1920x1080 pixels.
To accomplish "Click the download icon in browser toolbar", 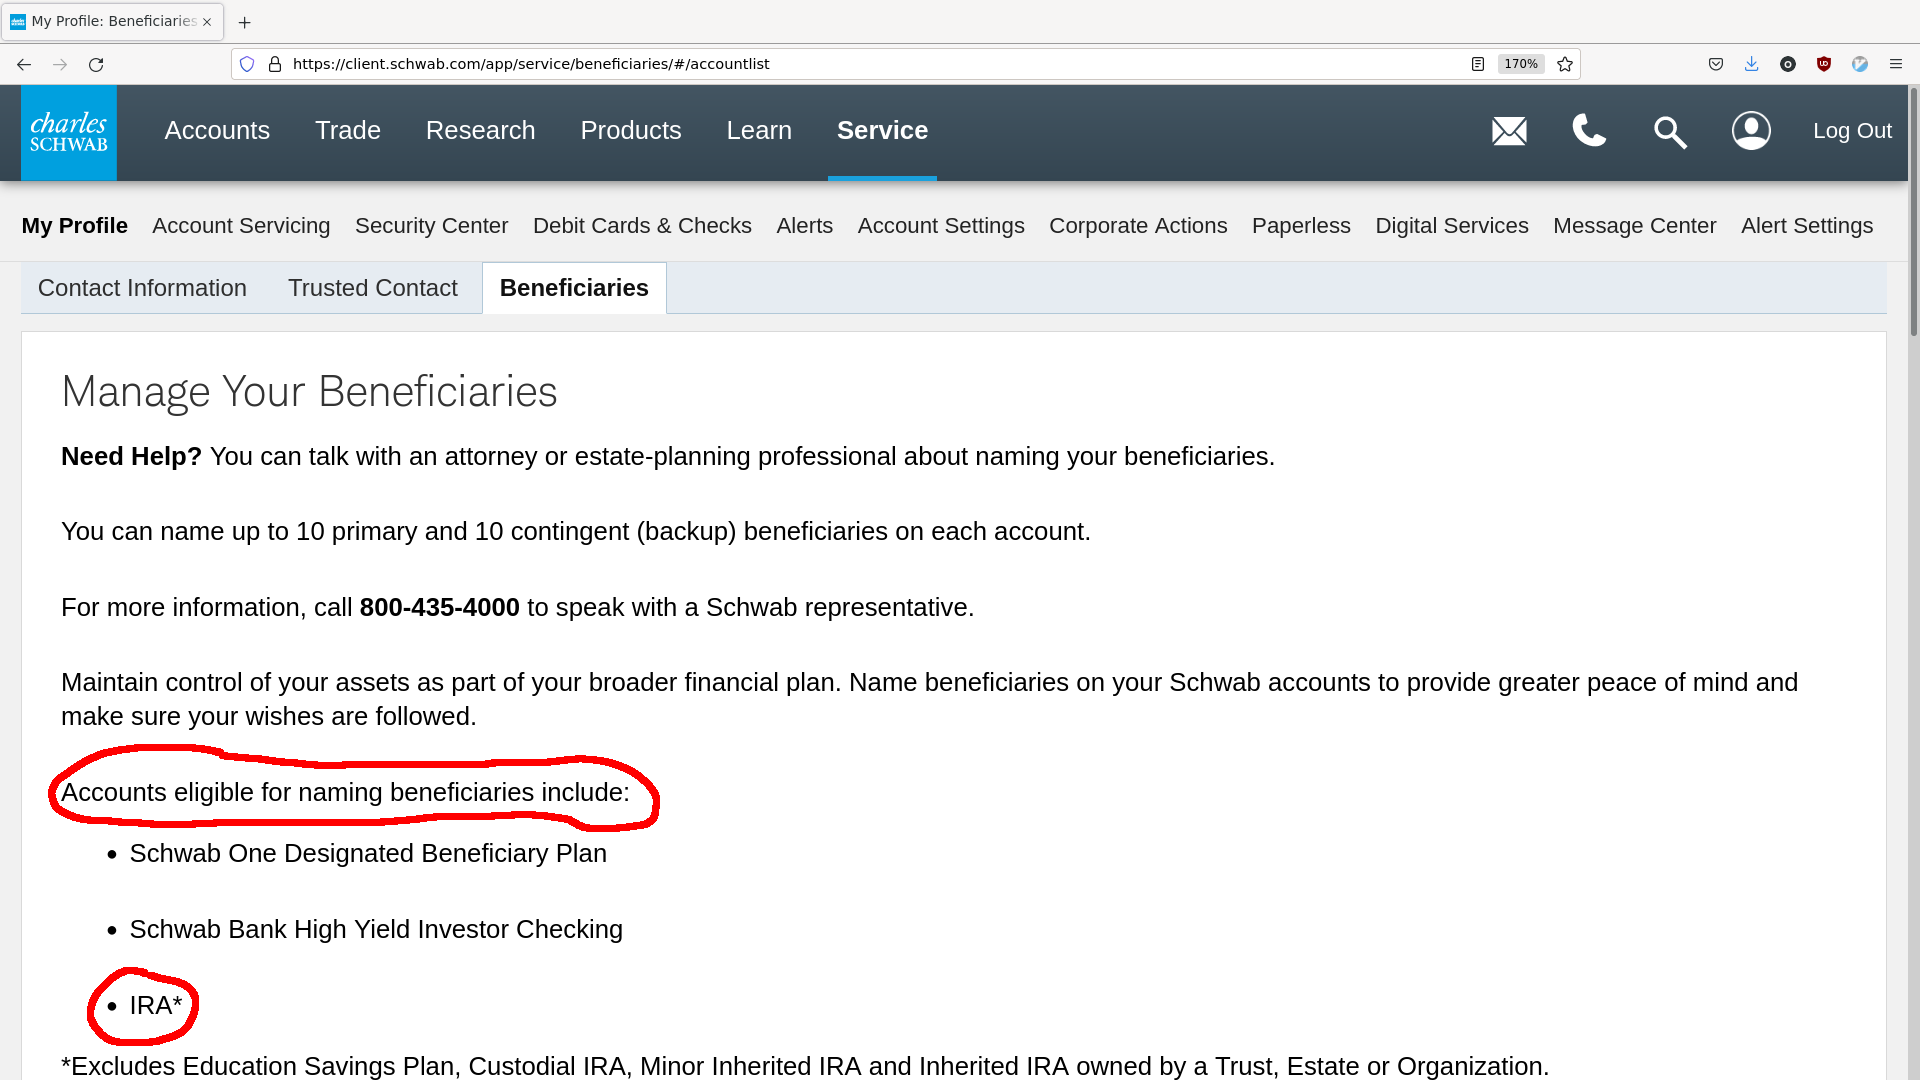I will pyautogui.click(x=1751, y=63).
